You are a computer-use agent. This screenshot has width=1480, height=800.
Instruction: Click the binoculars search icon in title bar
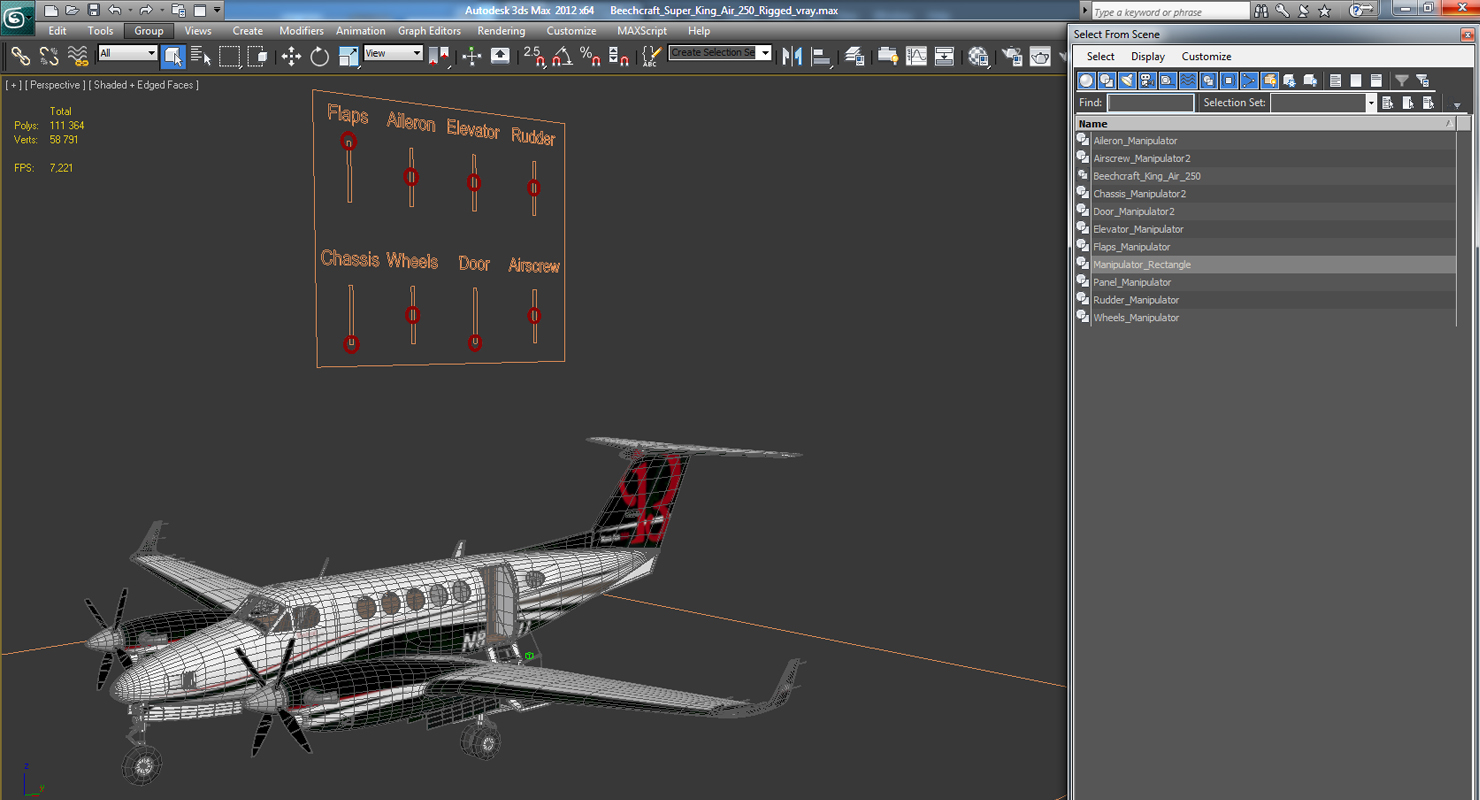(x=1261, y=10)
